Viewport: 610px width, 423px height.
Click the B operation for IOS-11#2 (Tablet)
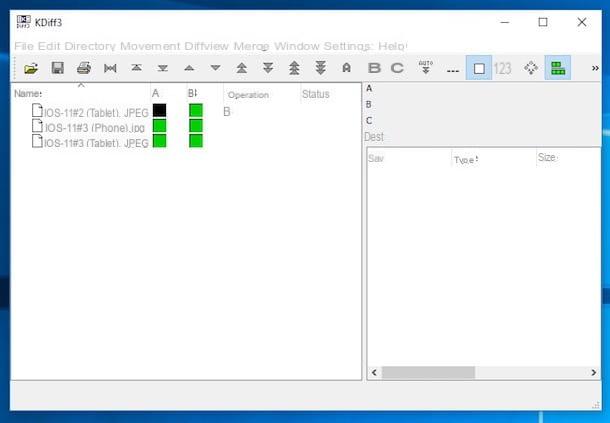click(227, 112)
